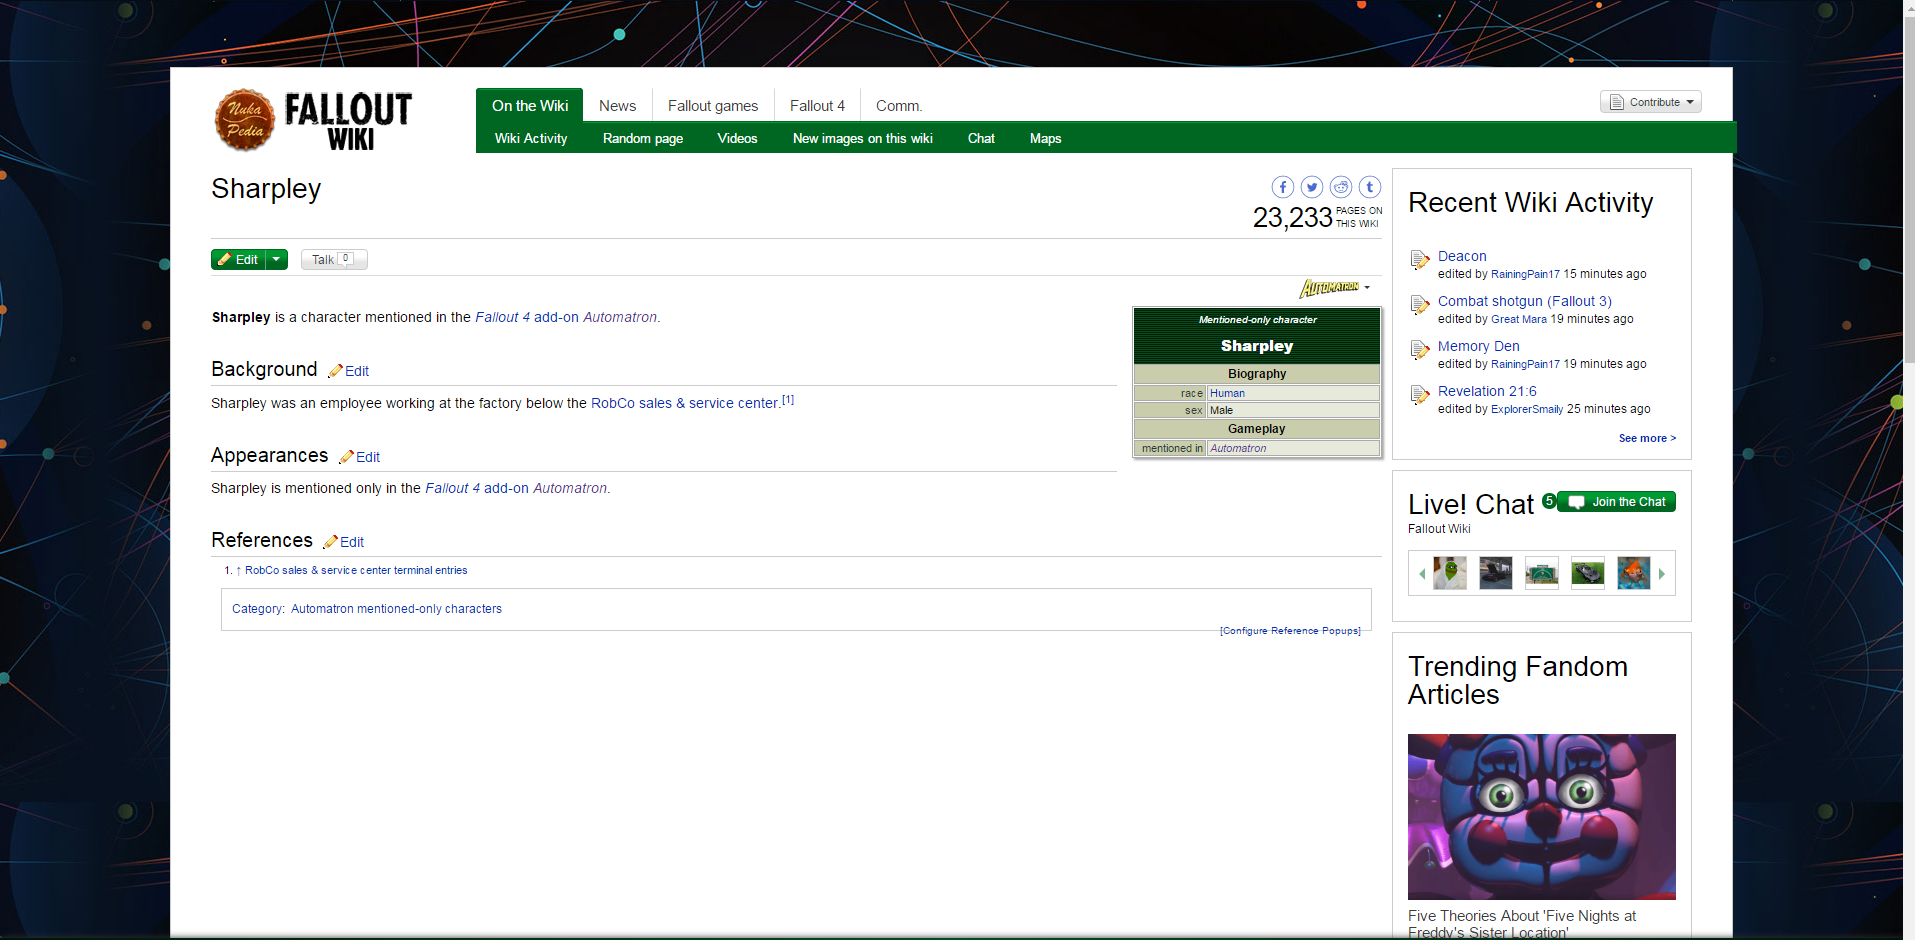Click the edit icon beside Revelation 21:6
The width and height of the screenshot is (1915, 940).
coord(1420,395)
